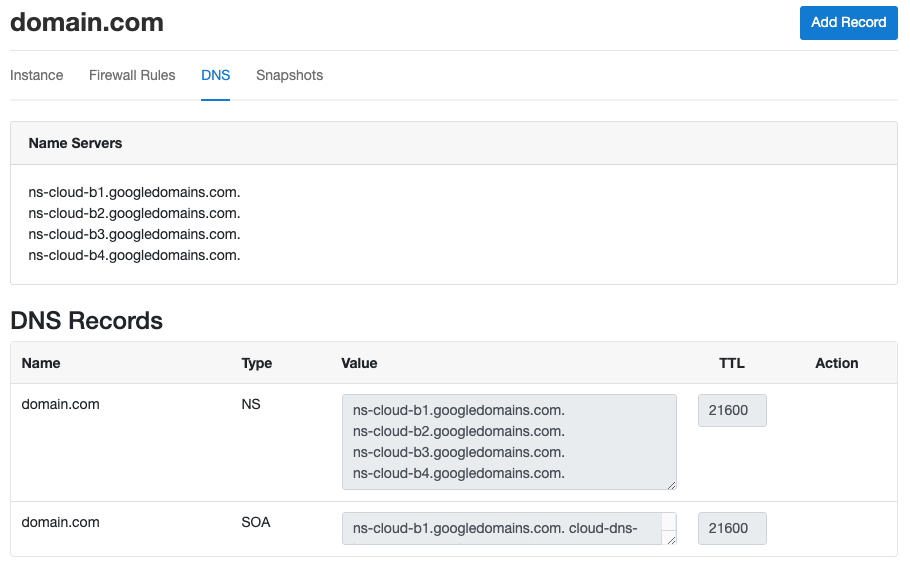
Task: Select the DNS tab
Action: tap(215, 75)
